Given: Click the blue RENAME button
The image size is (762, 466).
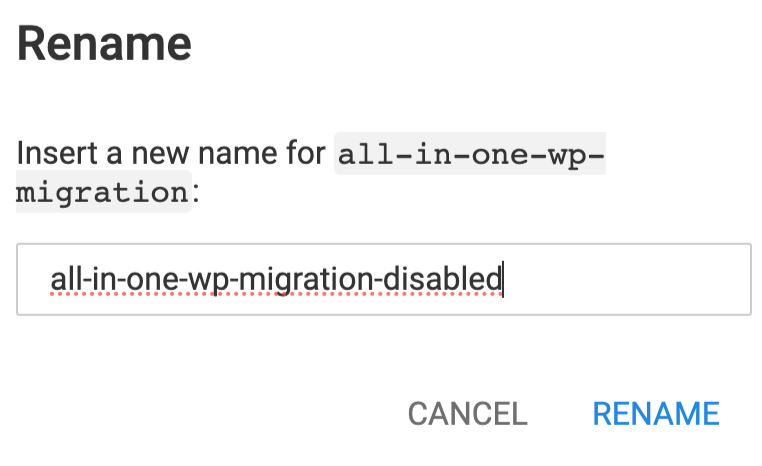Looking at the screenshot, I should [655, 413].
